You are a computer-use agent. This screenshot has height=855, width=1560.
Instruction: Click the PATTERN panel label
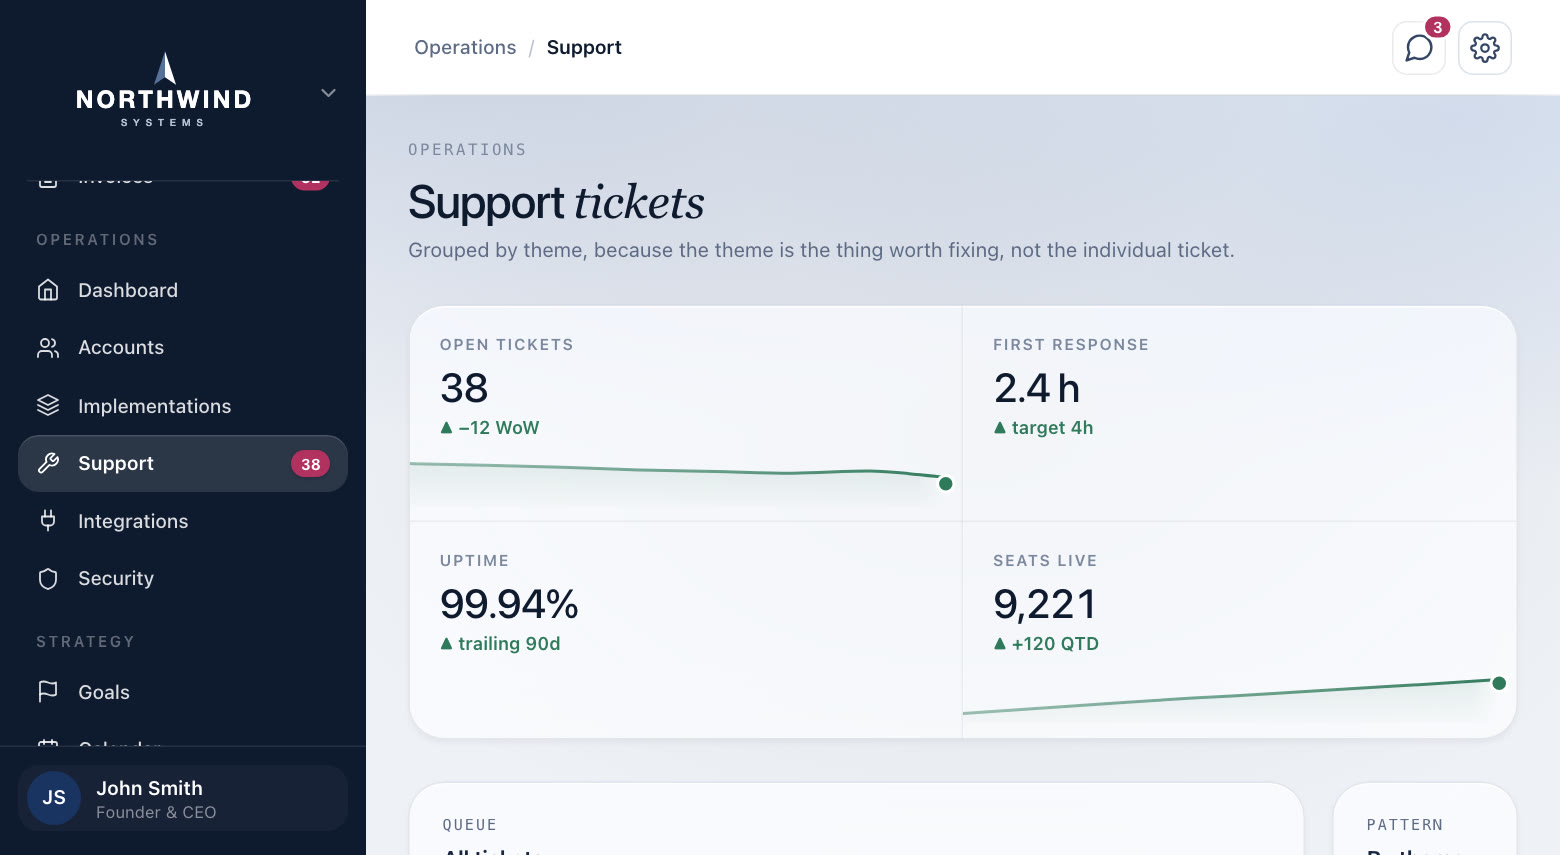point(1405,825)
